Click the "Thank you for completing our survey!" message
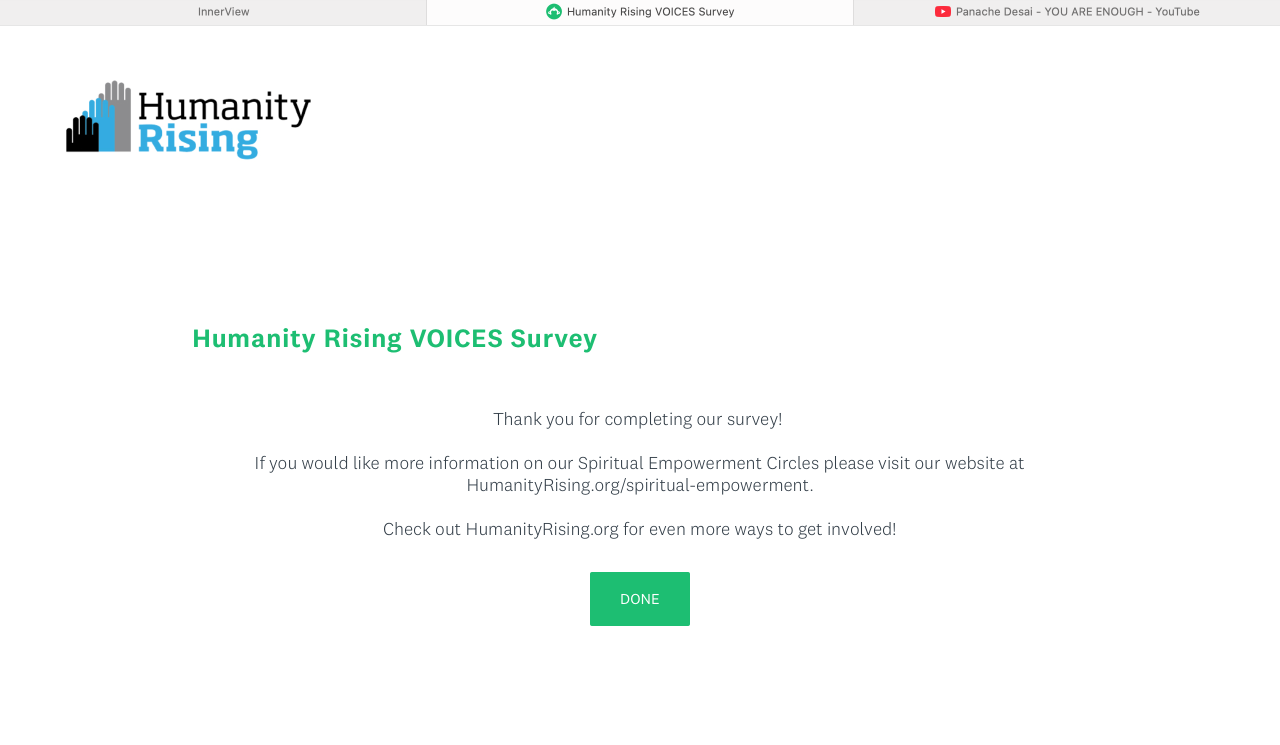Screen dimensions: 1280x745 [x=638, y=419]
